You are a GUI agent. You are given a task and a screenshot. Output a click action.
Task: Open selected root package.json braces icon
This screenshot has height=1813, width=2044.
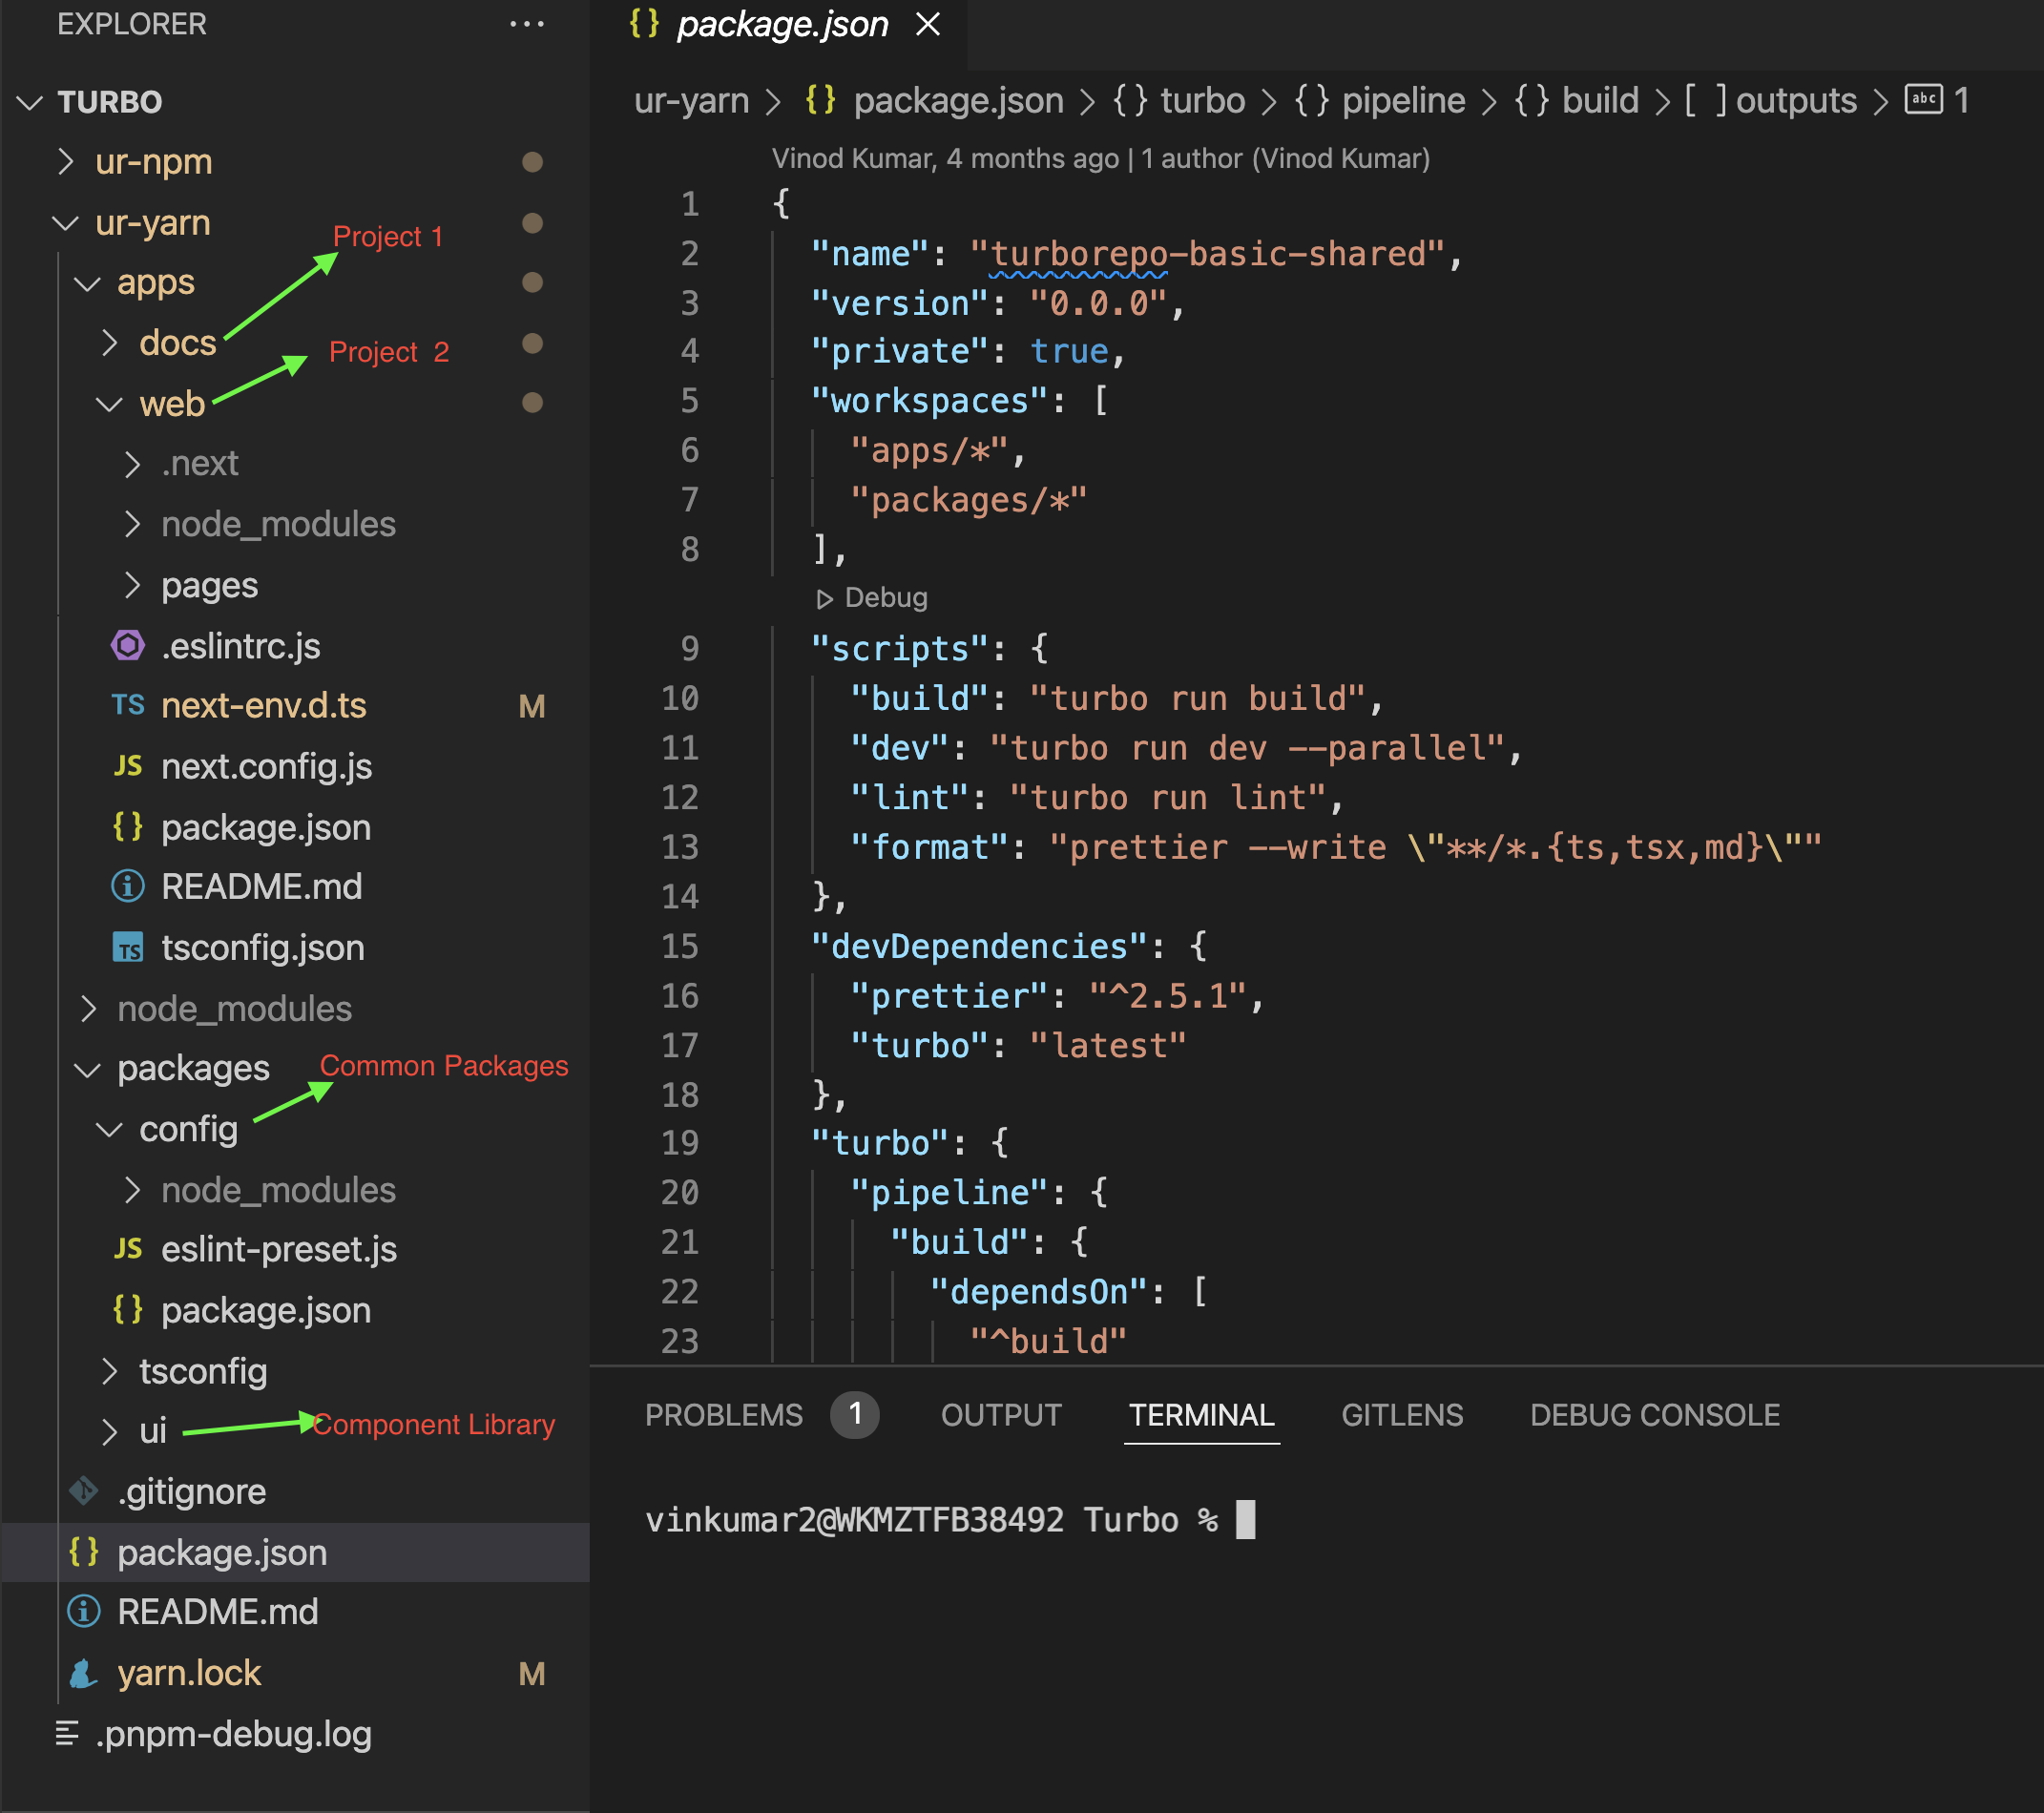tap(84, 1552)
